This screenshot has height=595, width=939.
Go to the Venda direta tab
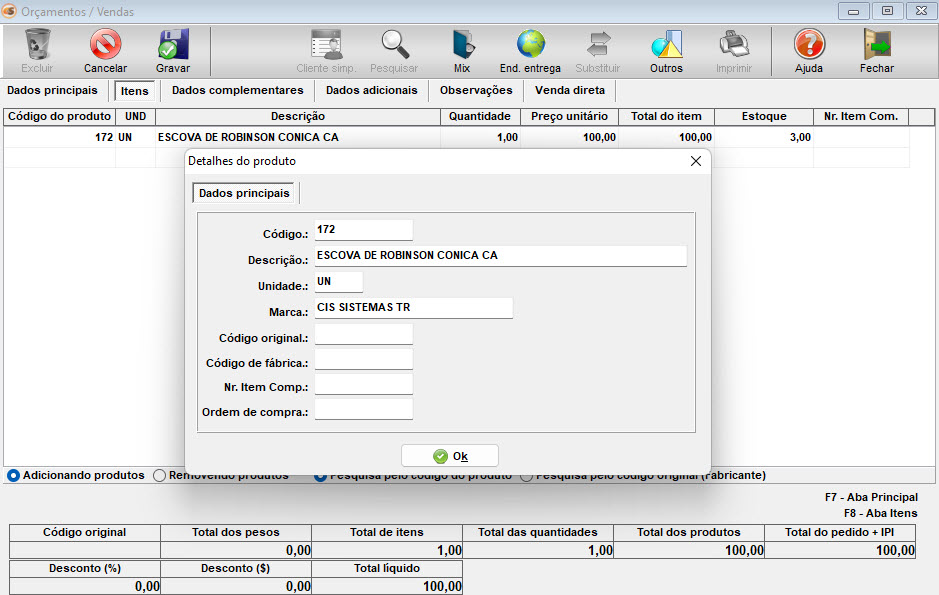point(570,90)
